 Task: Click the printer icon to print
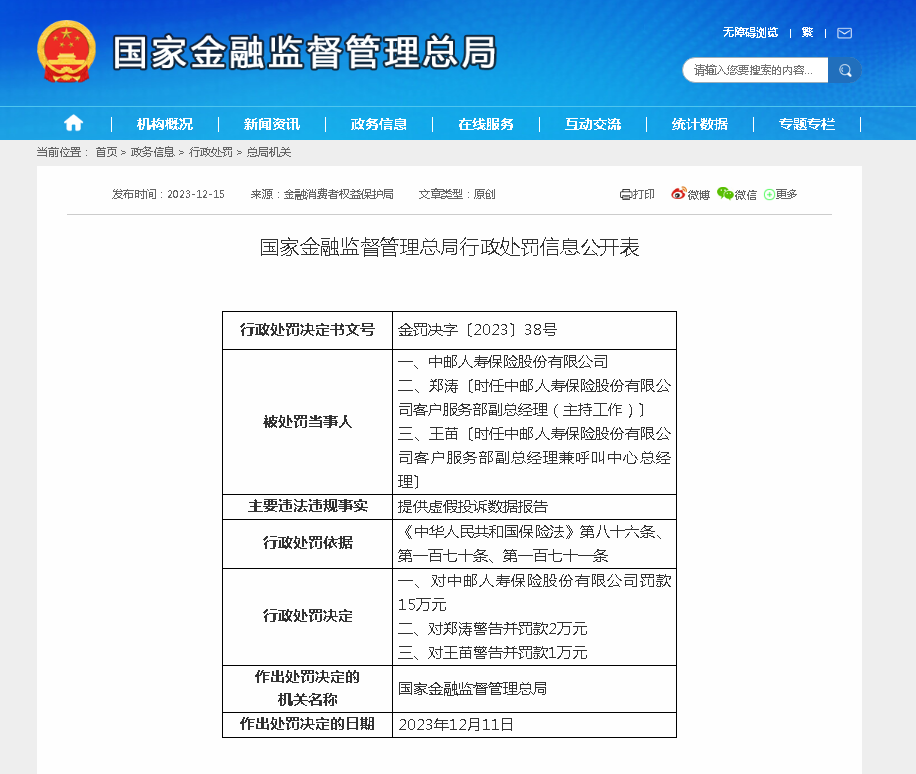[625, 195]
